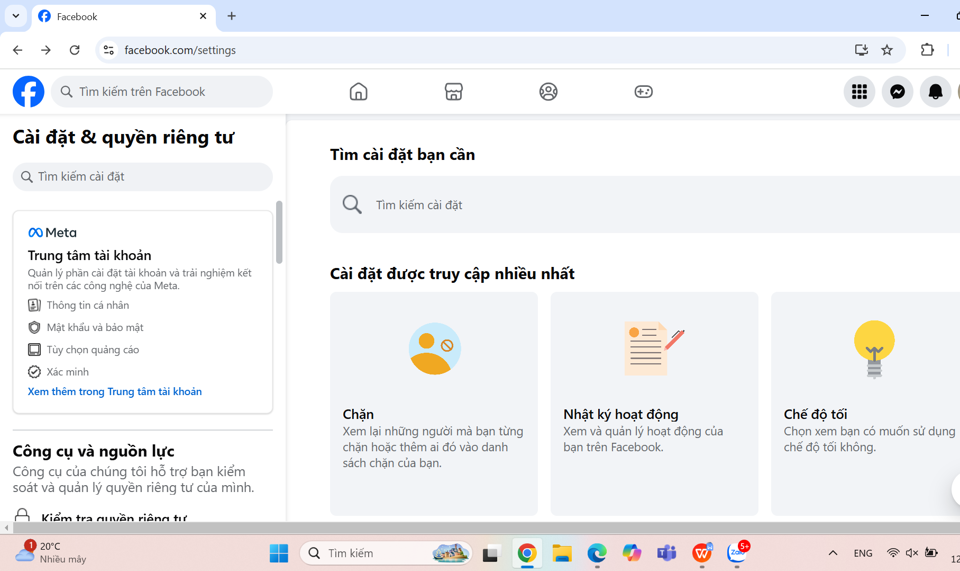960x571 pixels.
Task: Click the Windows taskbar search box
Action: (x=386, y=553)
